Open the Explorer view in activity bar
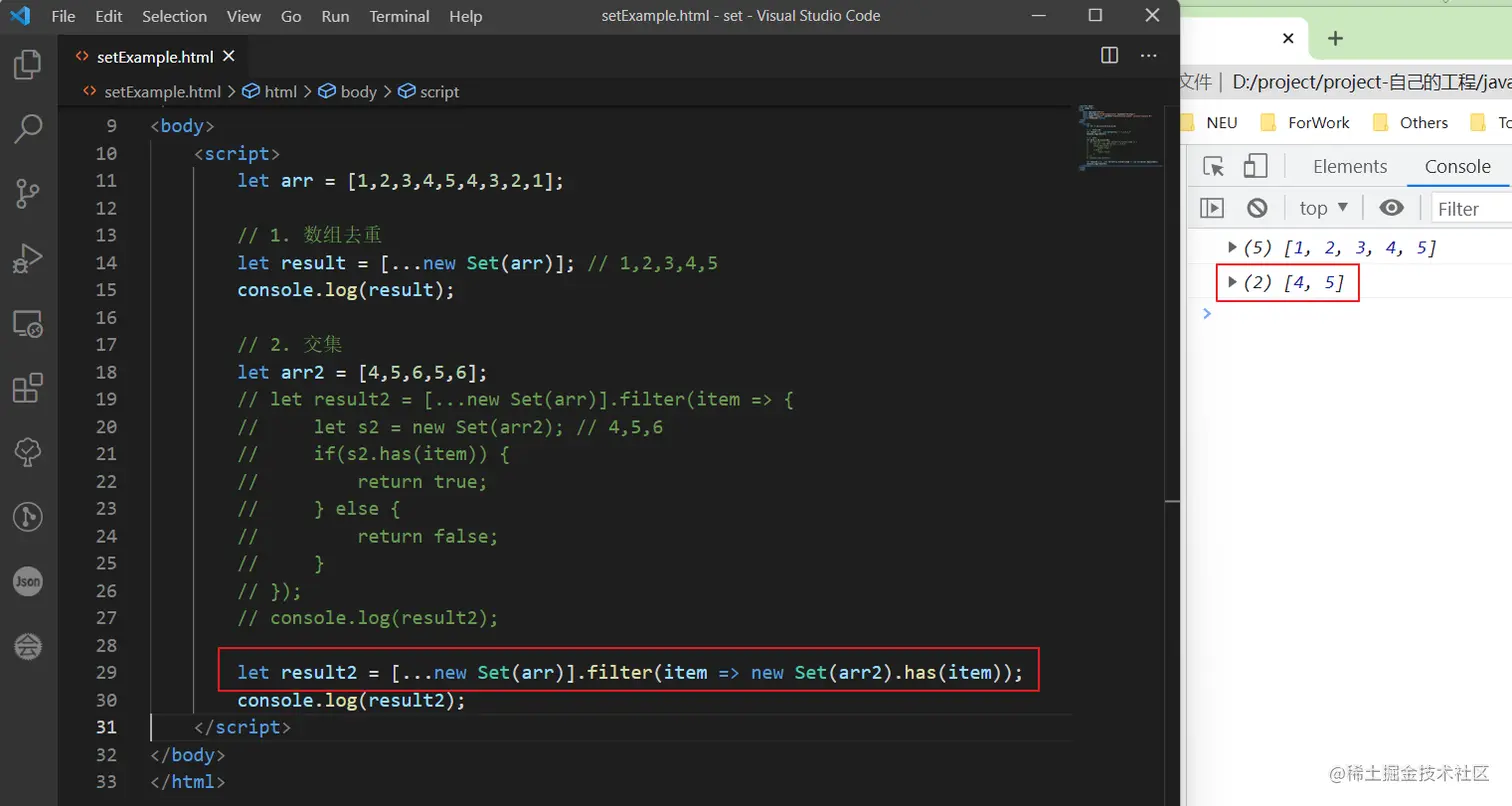The height and width of the screenshot is (806, 1512). tap(28, 65)
